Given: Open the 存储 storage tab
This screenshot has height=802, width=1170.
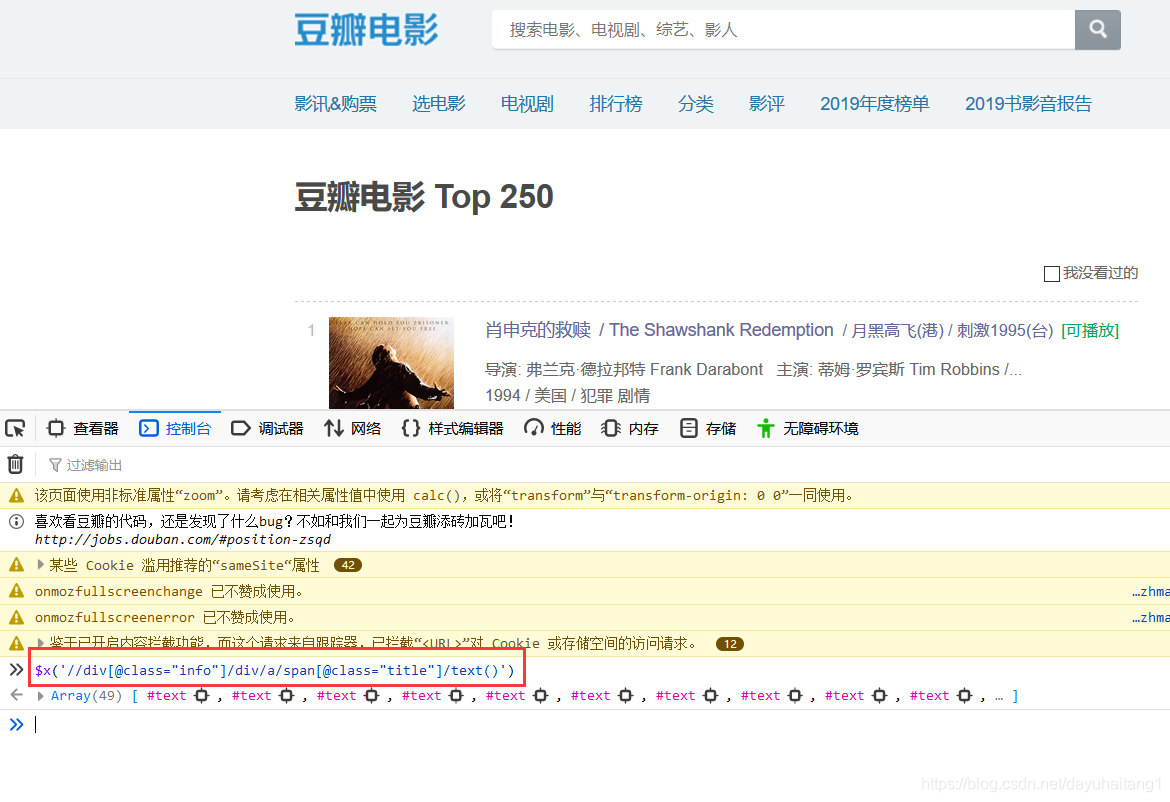Looking at the screenshot, I should point(707,428).
